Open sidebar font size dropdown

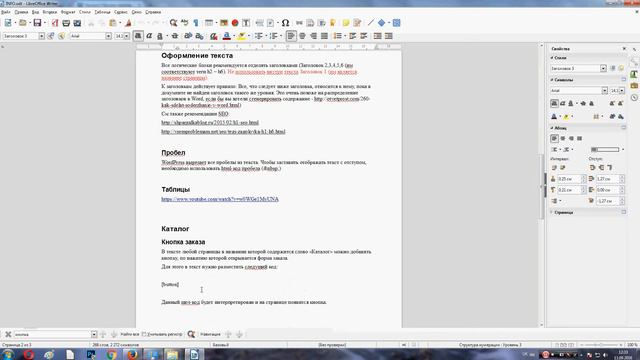(x=622, y=91)
